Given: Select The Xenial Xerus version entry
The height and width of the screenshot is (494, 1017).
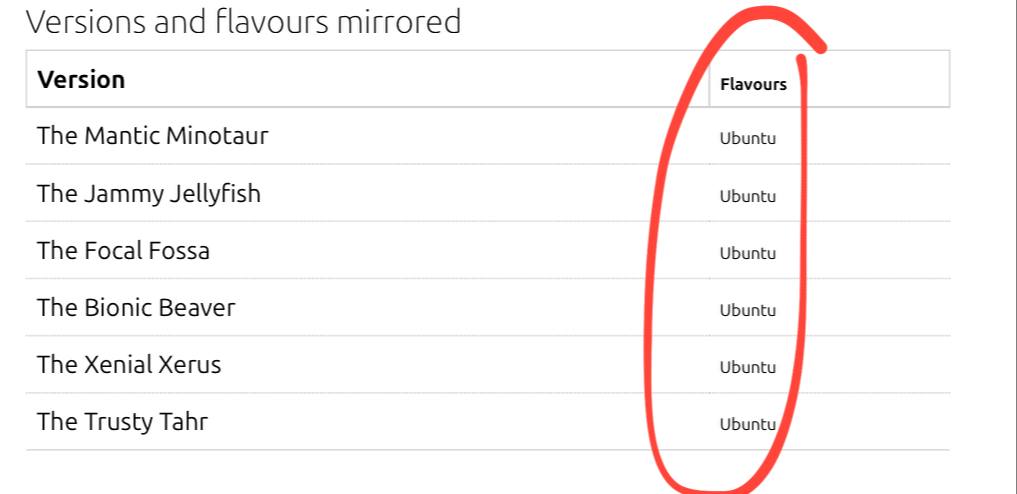Looking at the screenshot, I should (129, 364).
